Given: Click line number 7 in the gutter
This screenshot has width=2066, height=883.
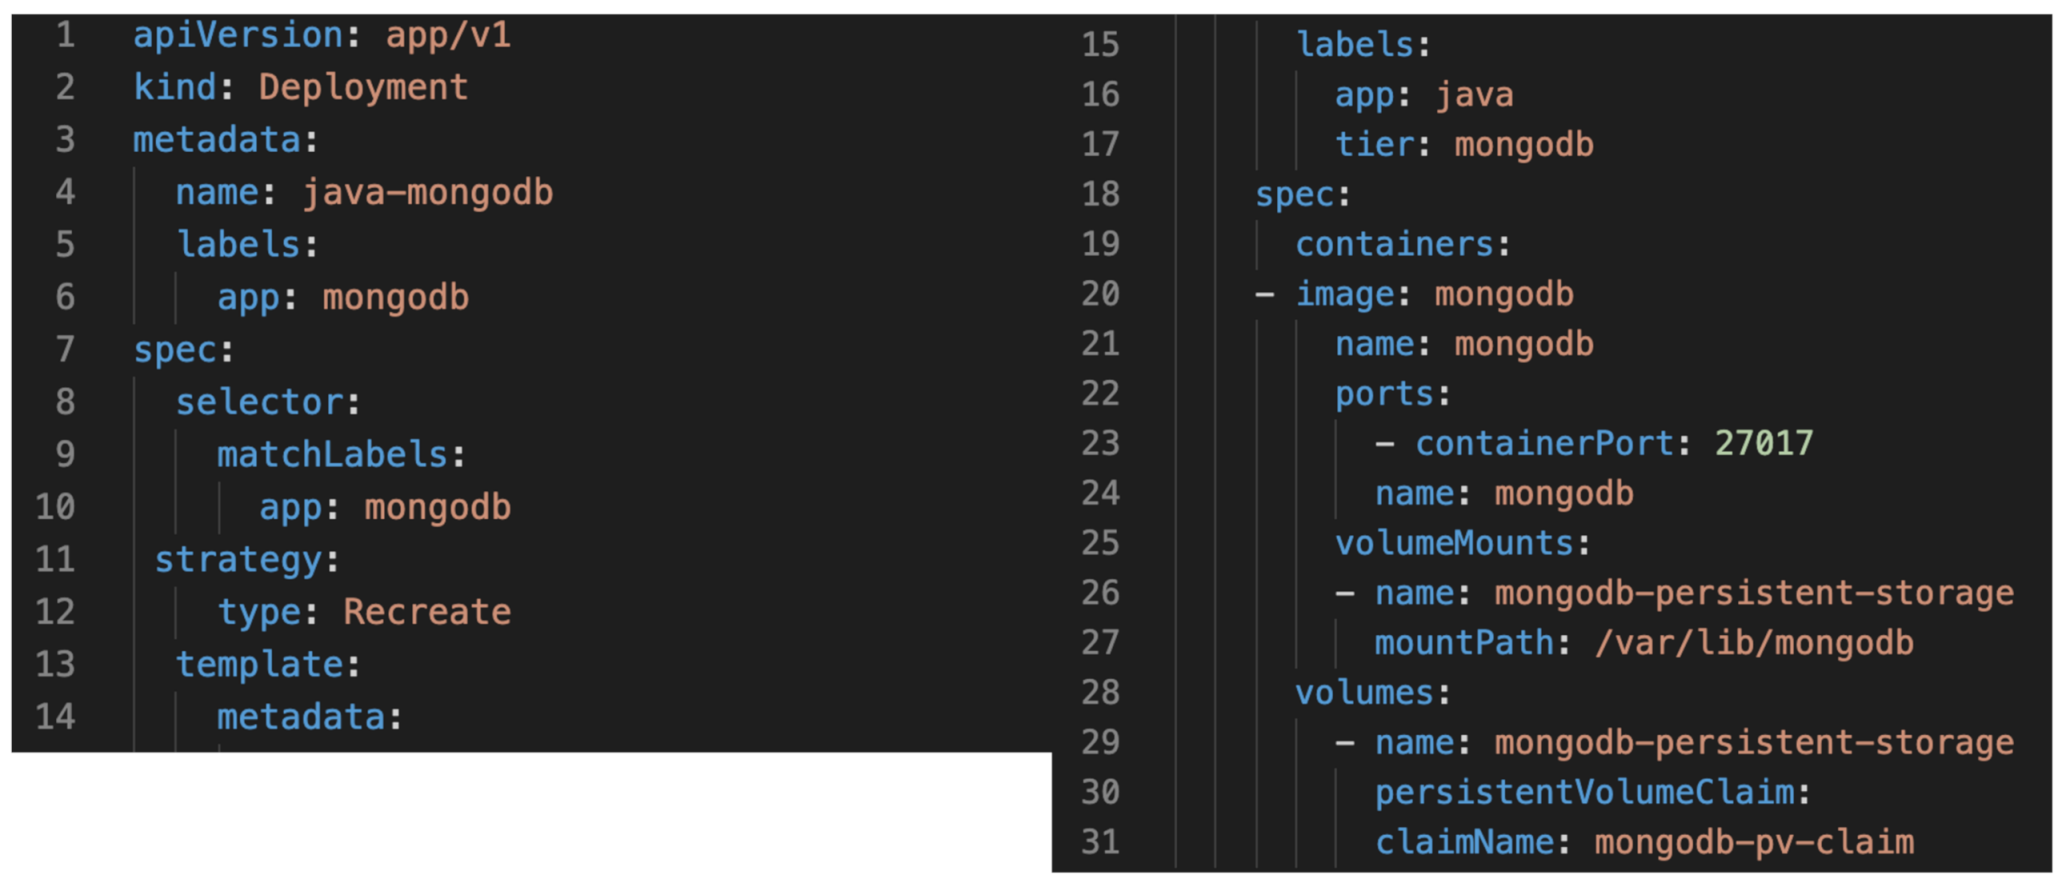Looking at the screenshot, I should click(65, 349).
